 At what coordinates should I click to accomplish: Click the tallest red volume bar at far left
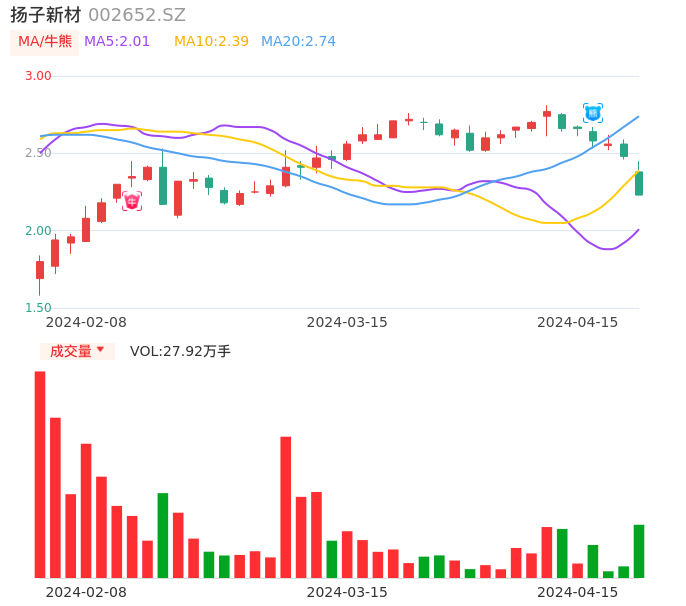(x=40, y=474)
